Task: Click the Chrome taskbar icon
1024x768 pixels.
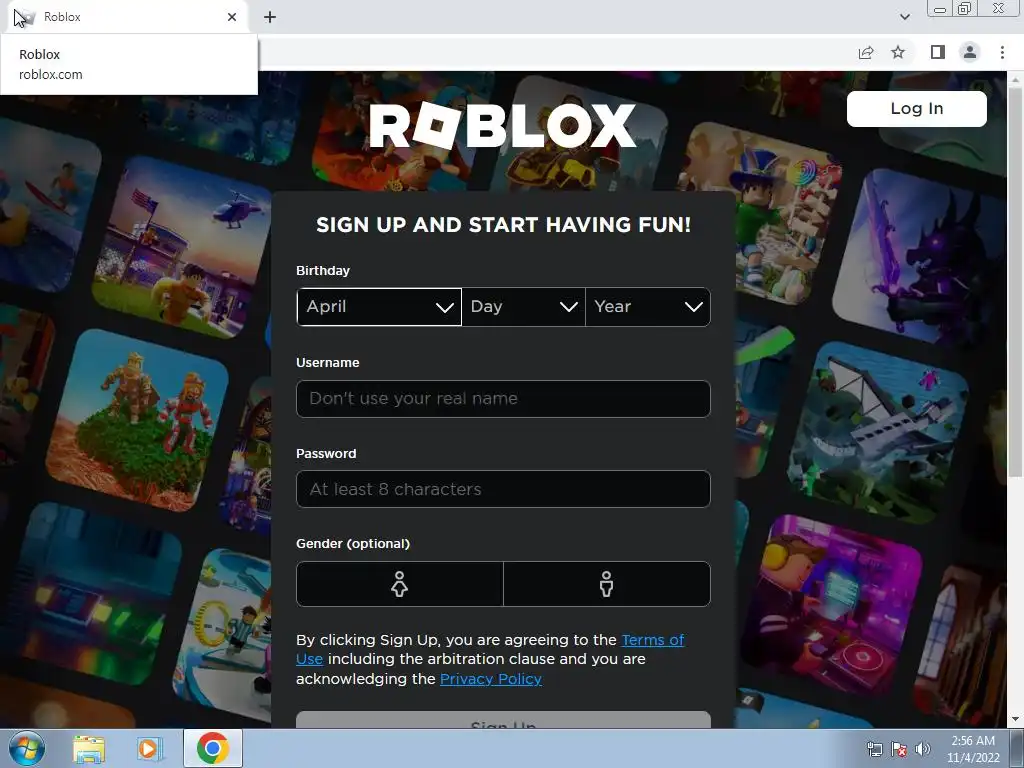Action: 213,748
